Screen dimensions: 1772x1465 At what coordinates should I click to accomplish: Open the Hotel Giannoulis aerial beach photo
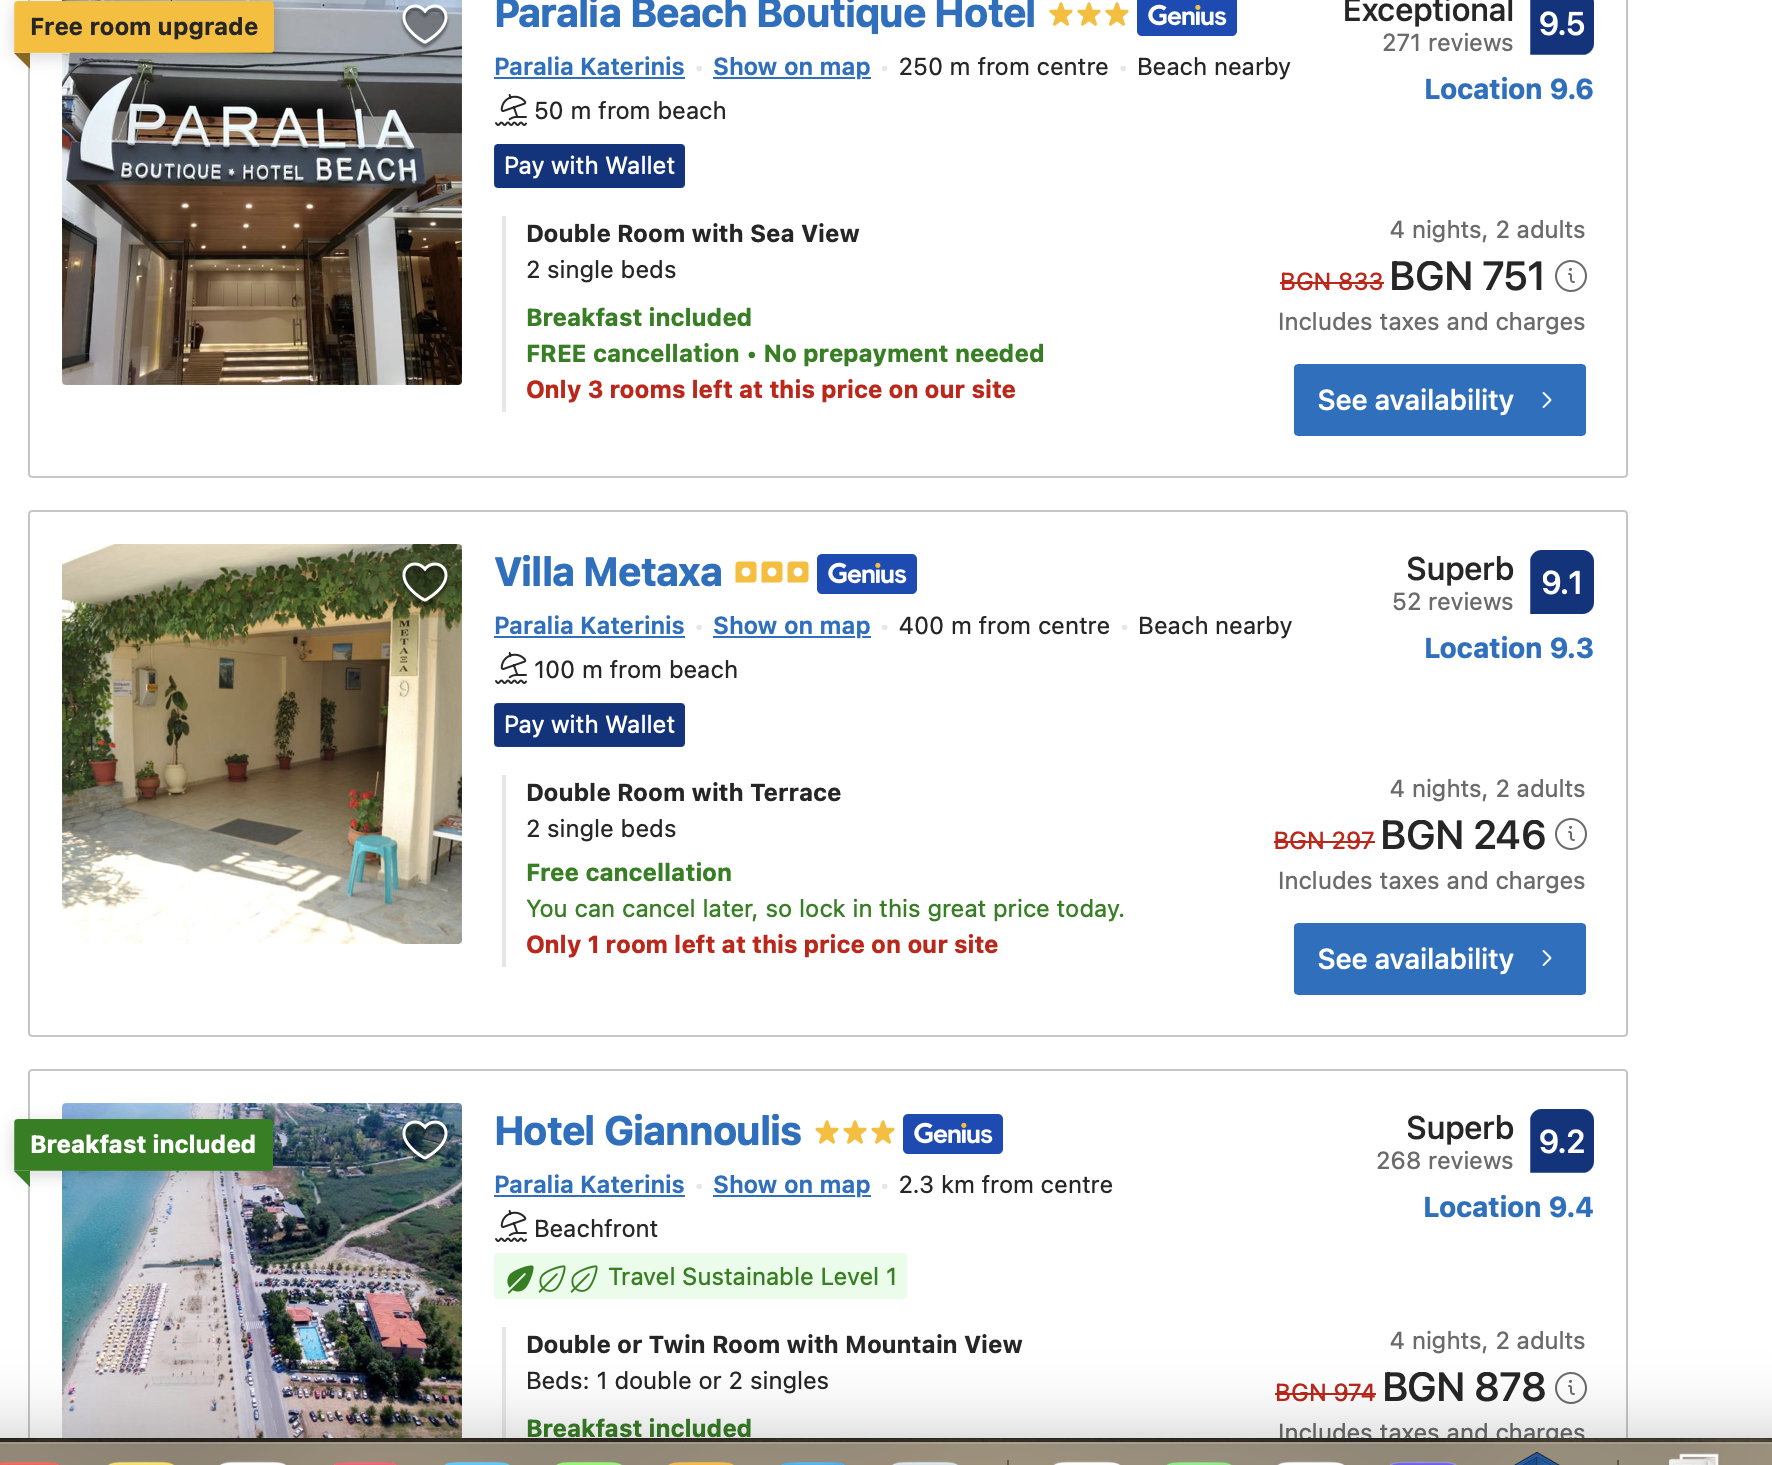coord(262,1270)
